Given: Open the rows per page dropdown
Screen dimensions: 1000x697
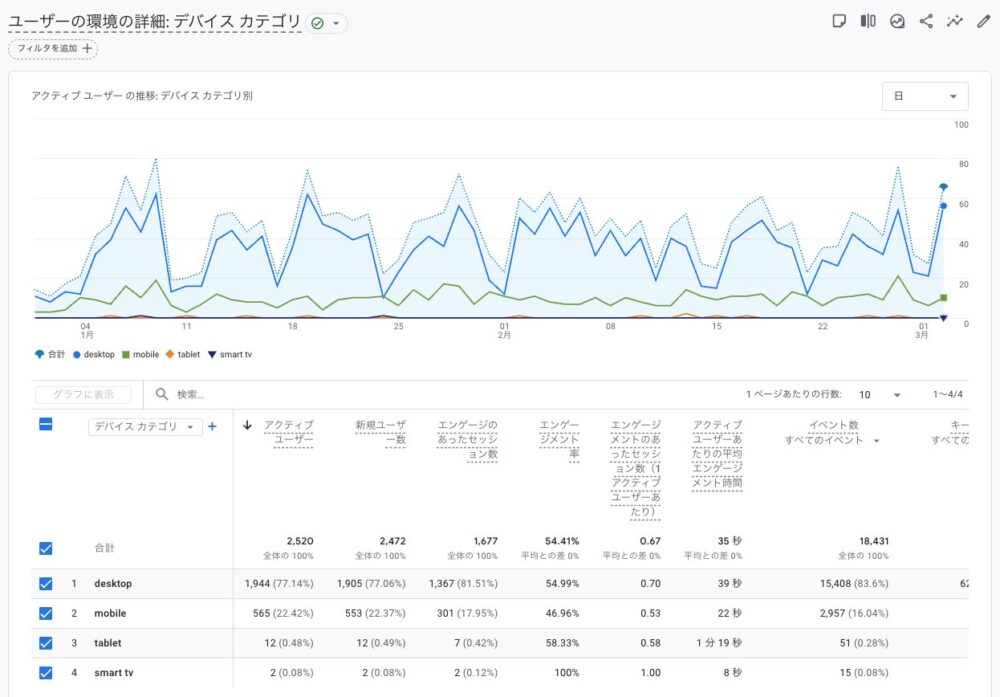Looking at the screenshot, I should pyautogui.click(x=882, y=395).
